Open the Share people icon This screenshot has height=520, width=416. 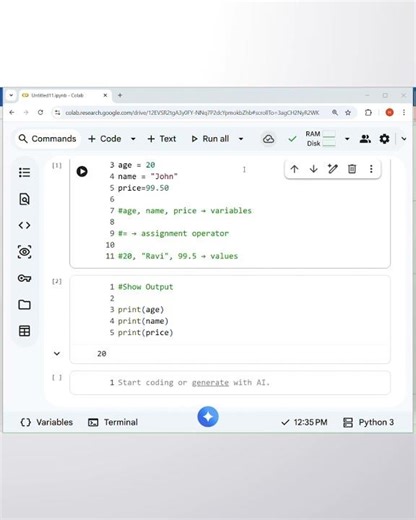point(365,139)
